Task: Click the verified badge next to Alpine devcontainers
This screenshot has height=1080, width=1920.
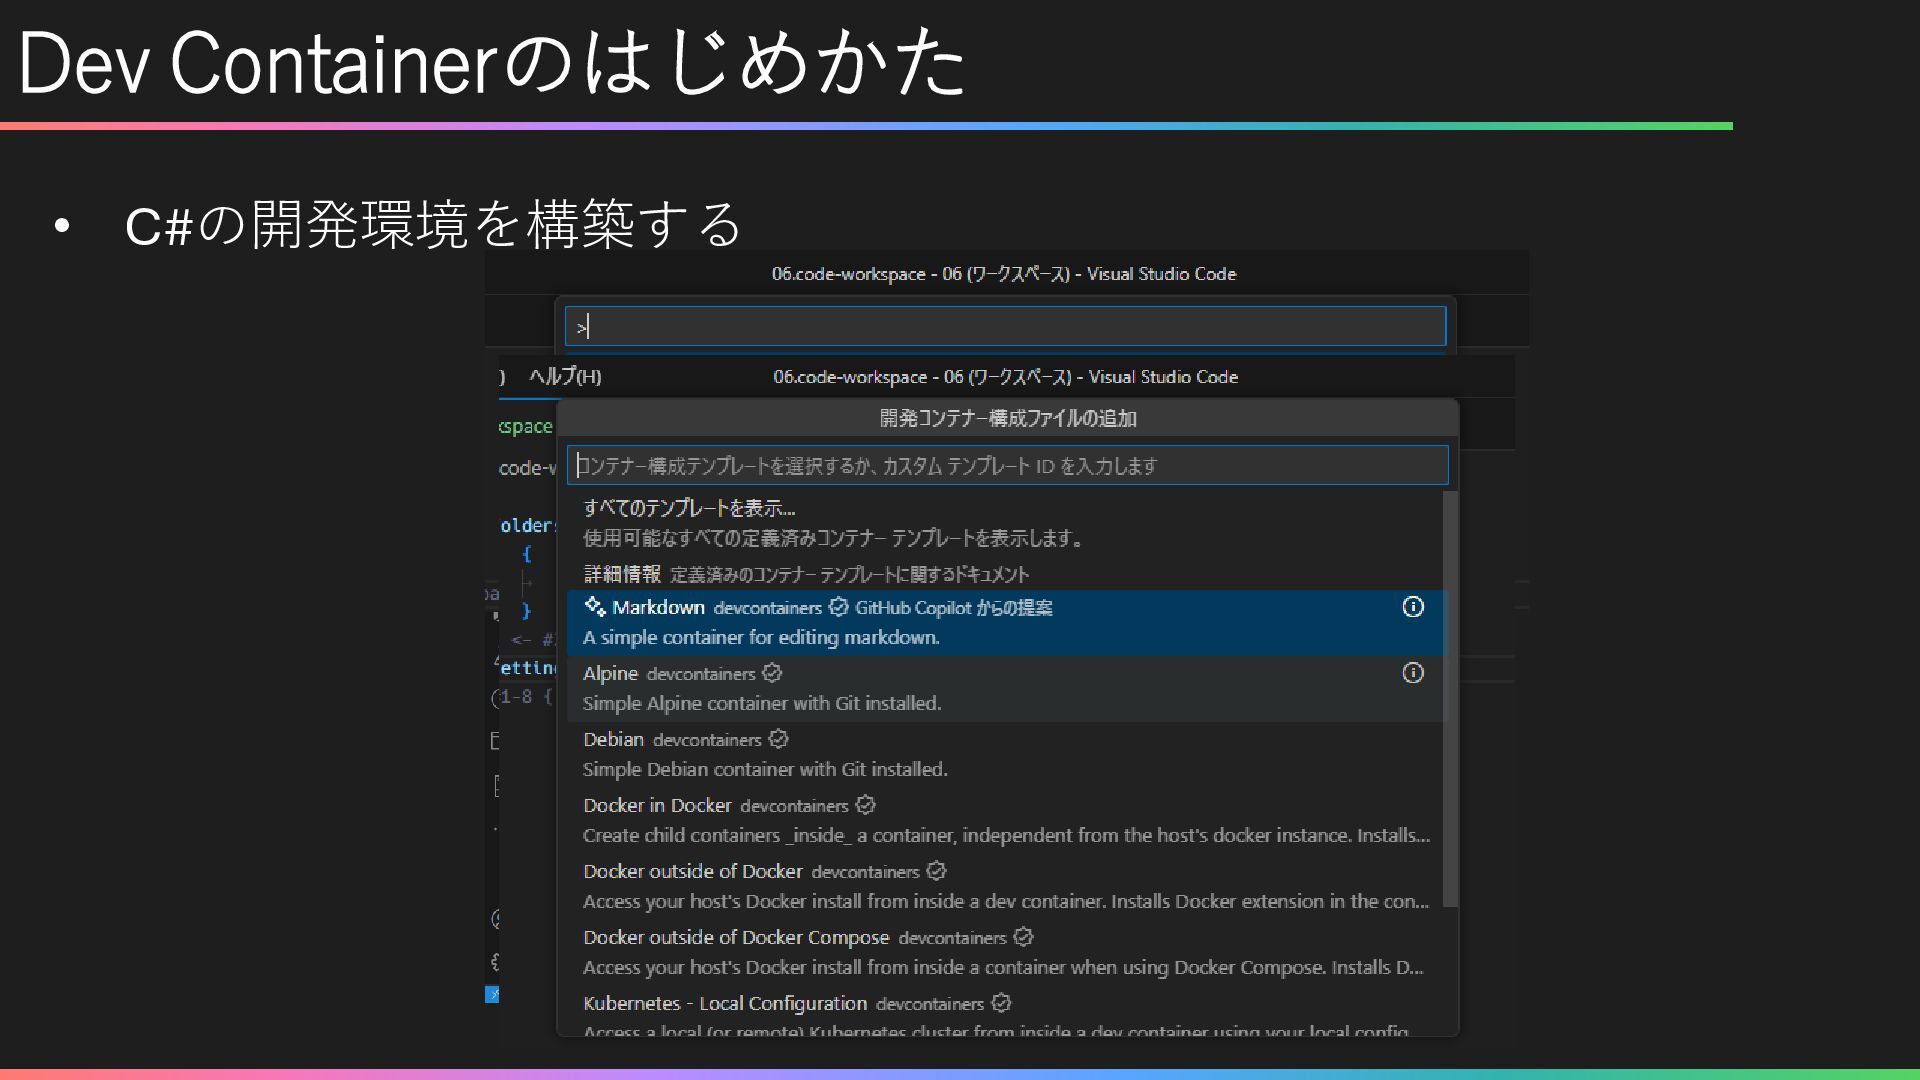Action: pos(772,673)
